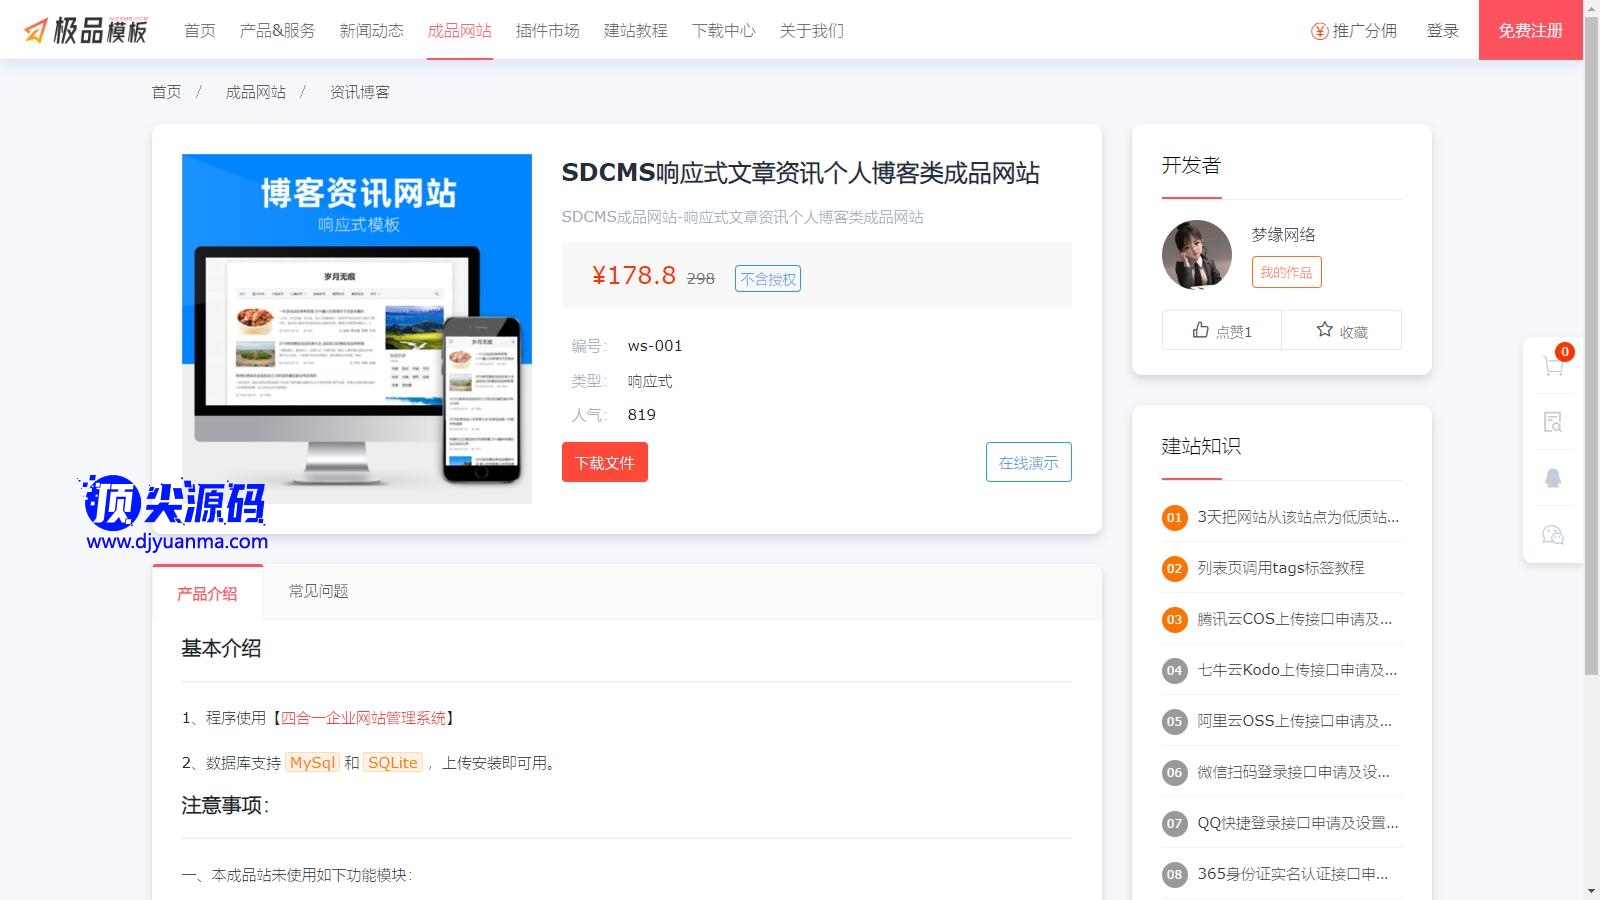
Task: Click the thumbs-up 点赞 icon
Action: coord(1201,330)
